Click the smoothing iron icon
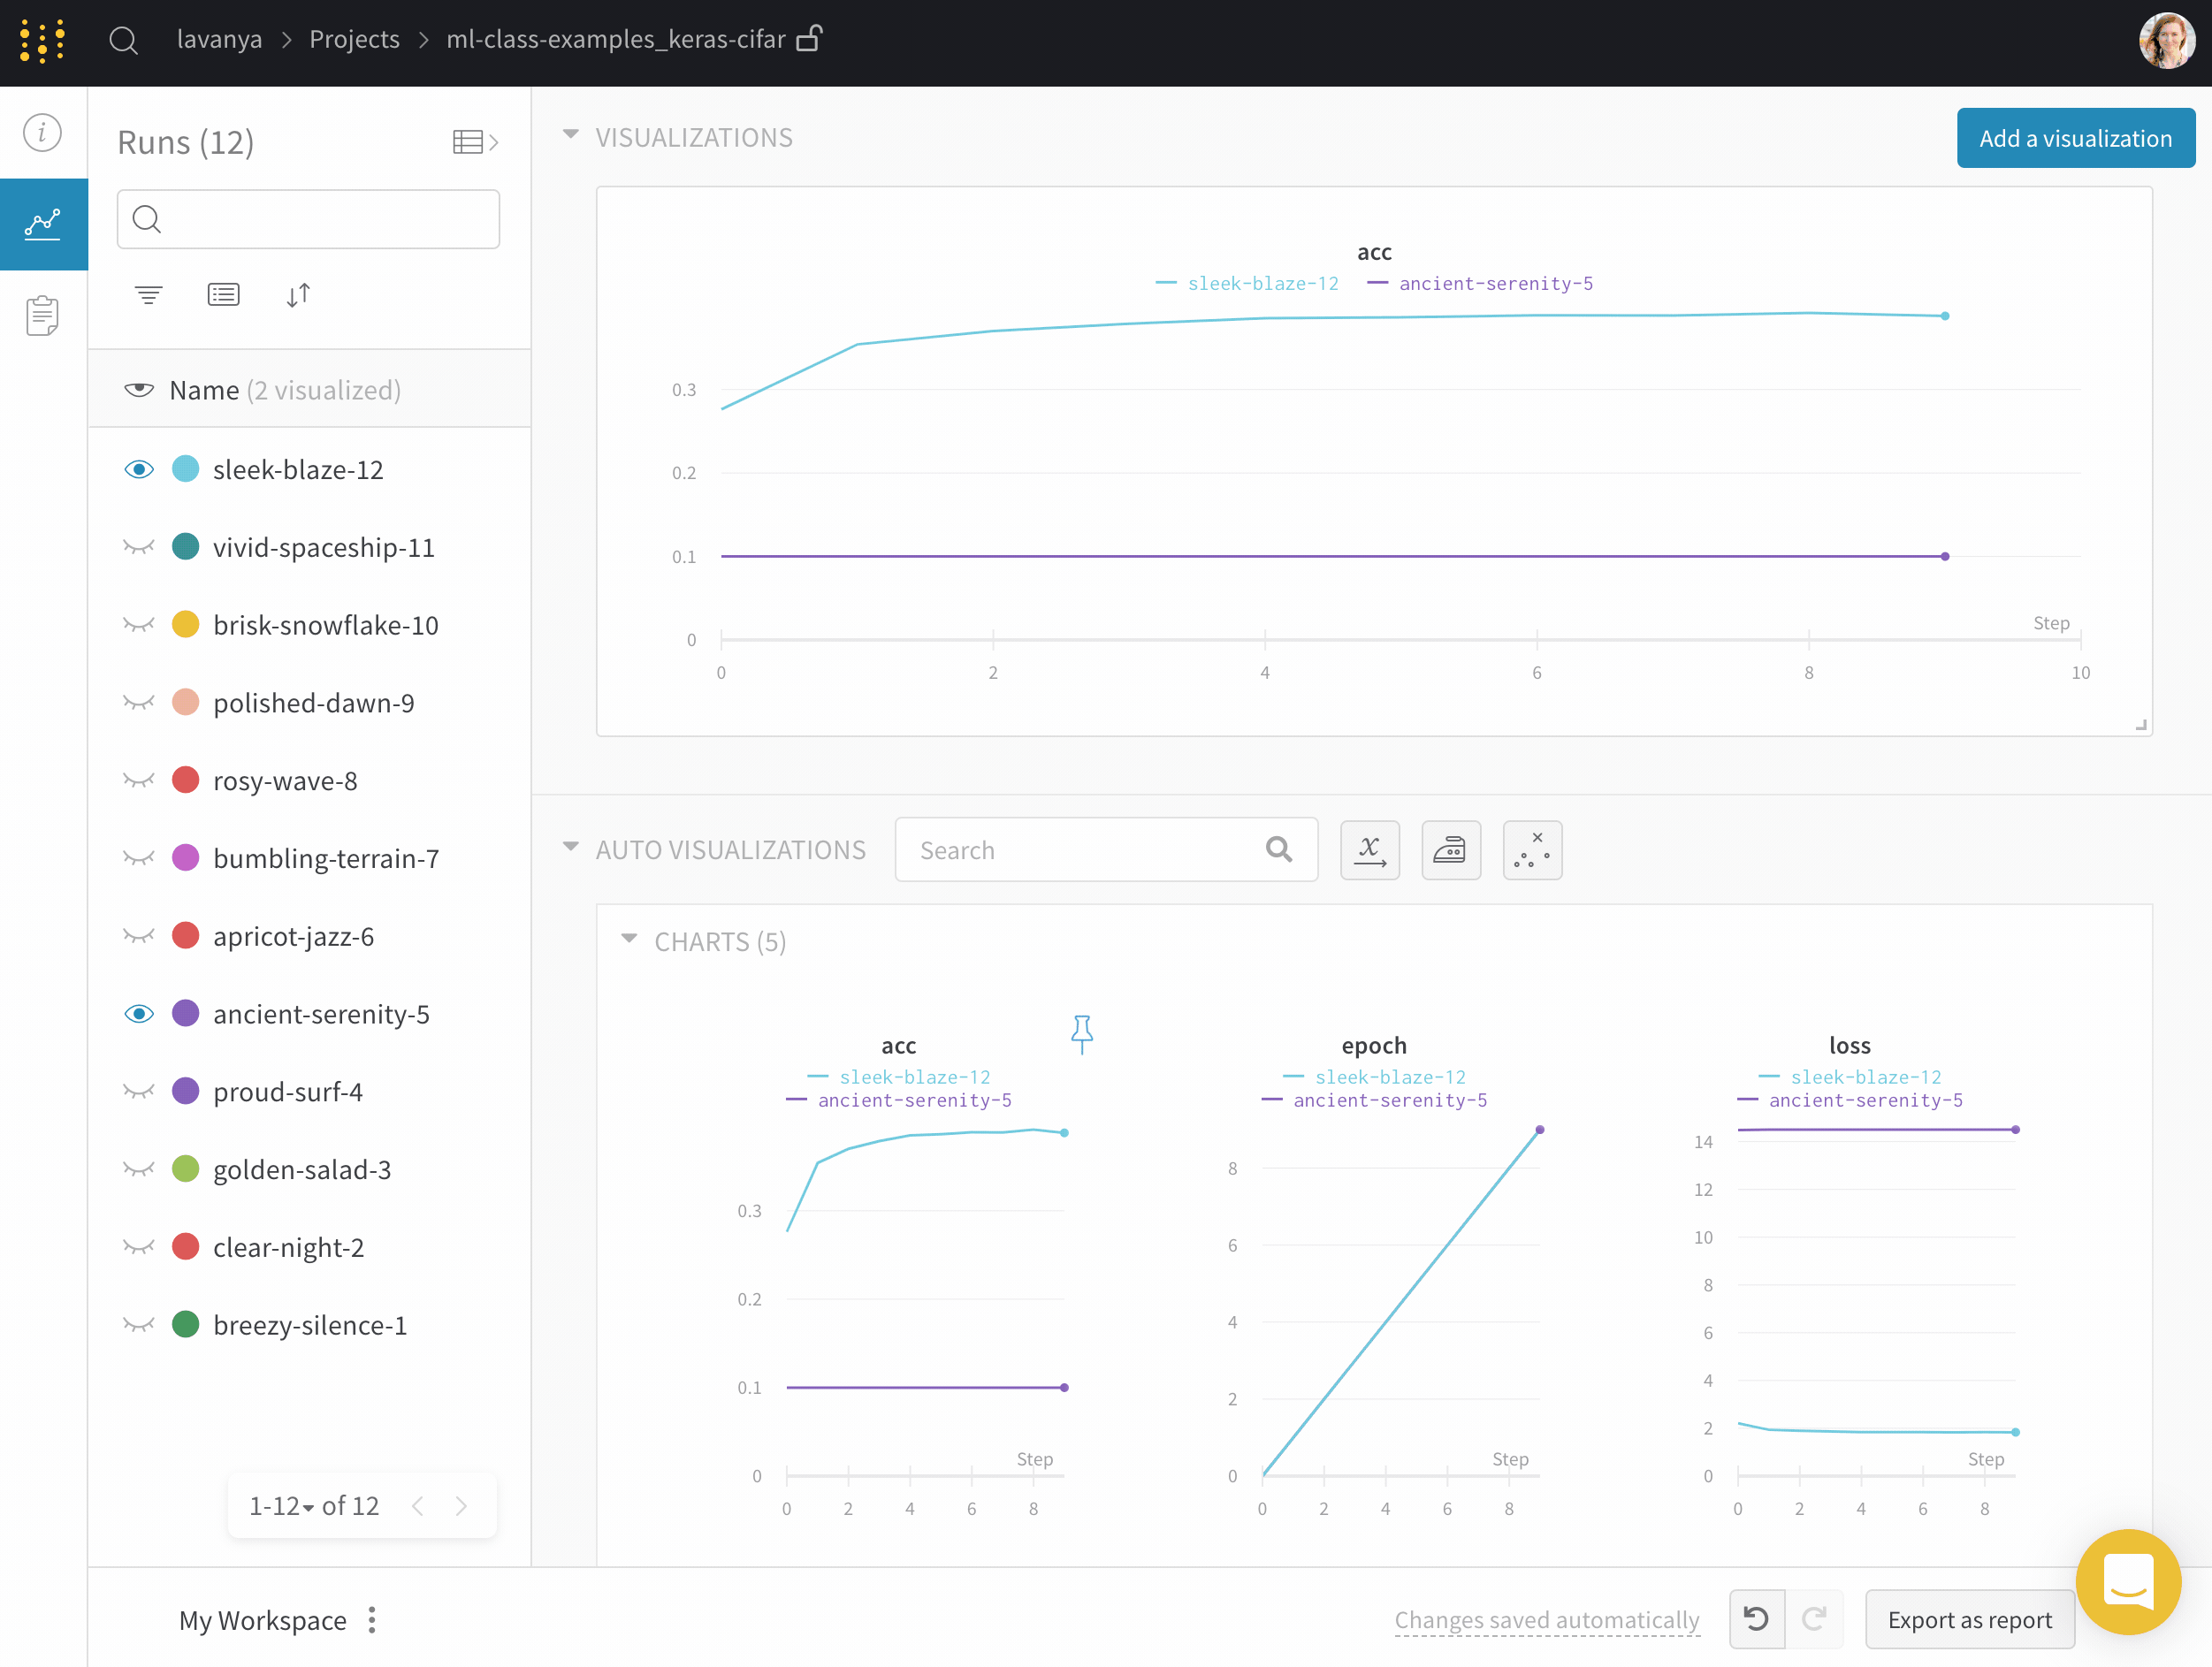This screenshot has height=1667, width=2212. (1450, 851)
